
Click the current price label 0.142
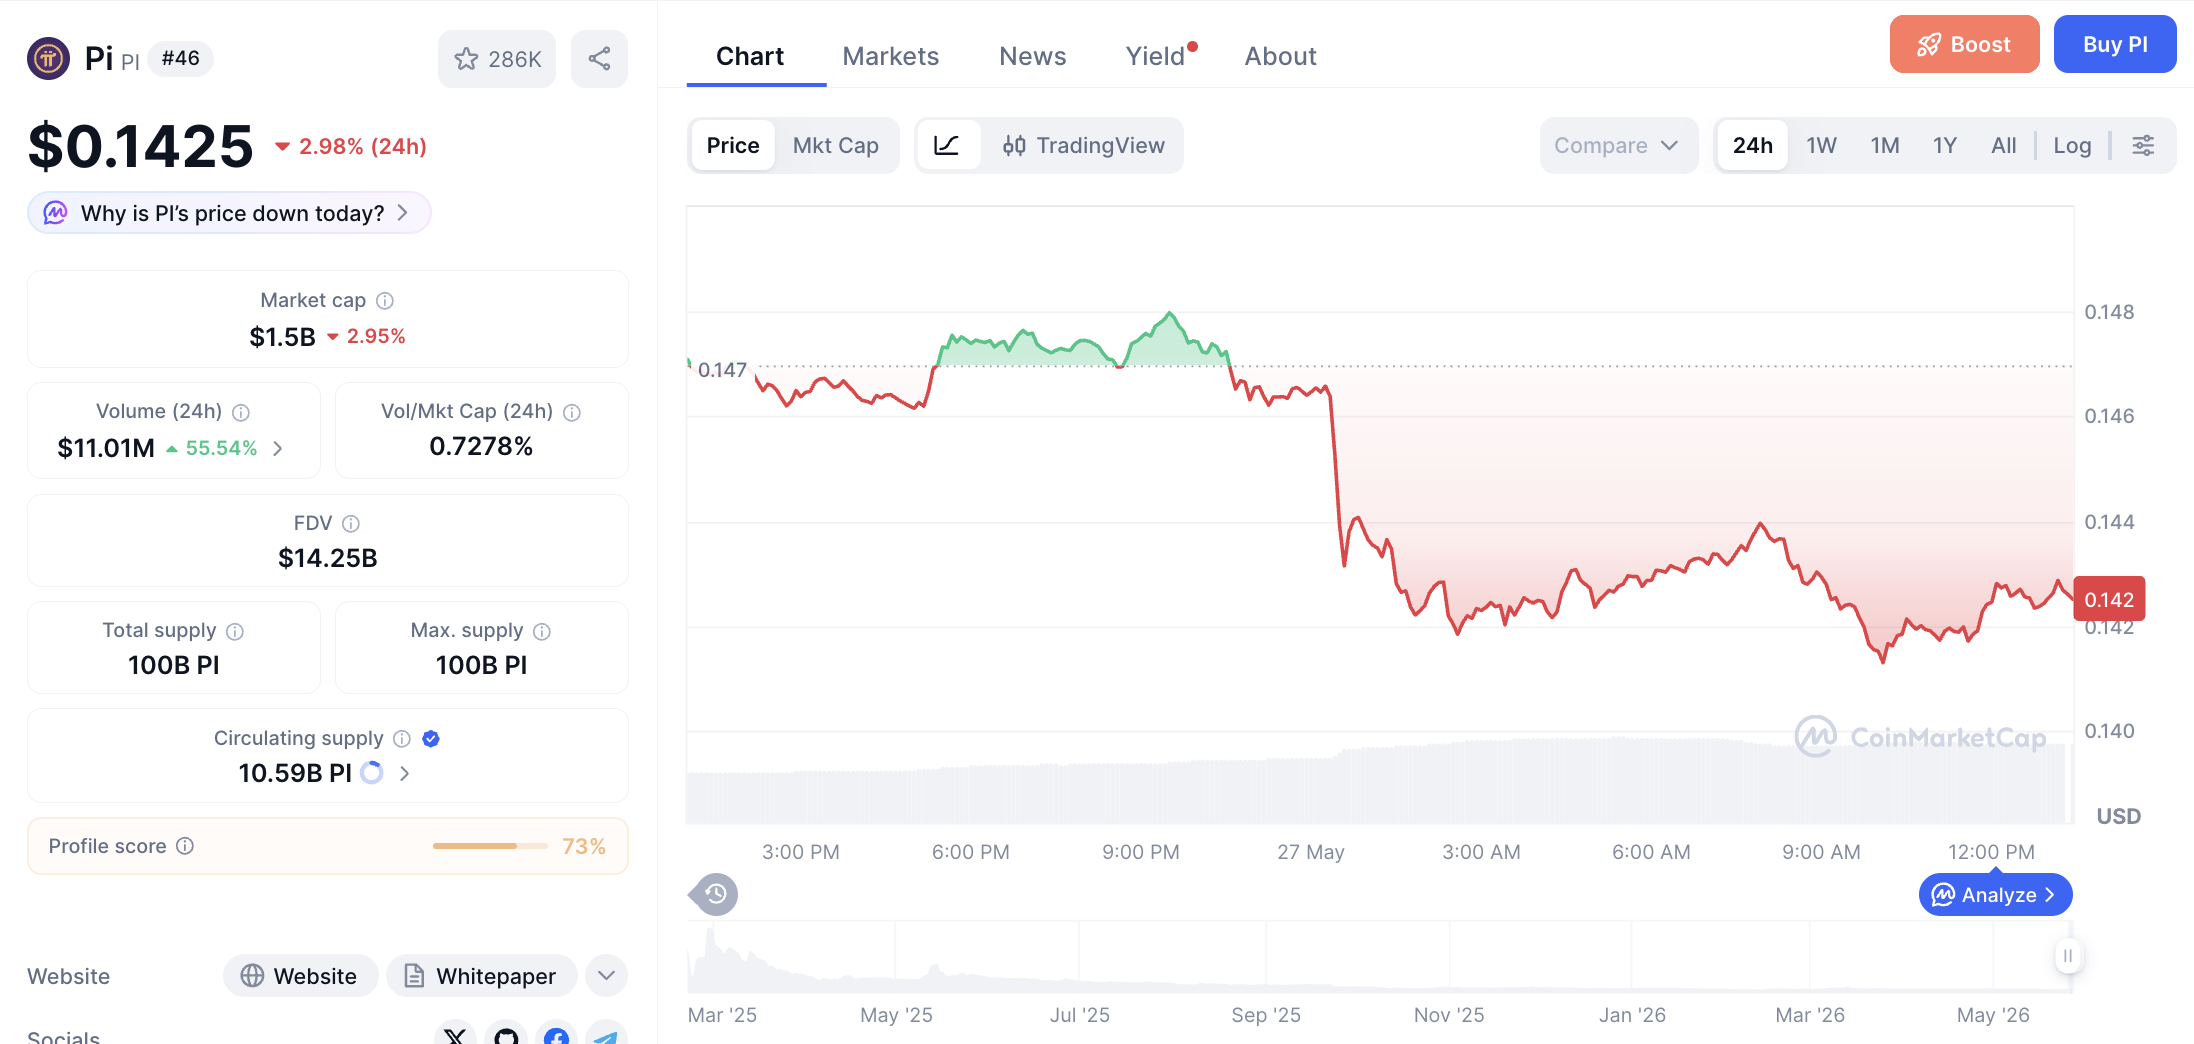[2109, 599]
